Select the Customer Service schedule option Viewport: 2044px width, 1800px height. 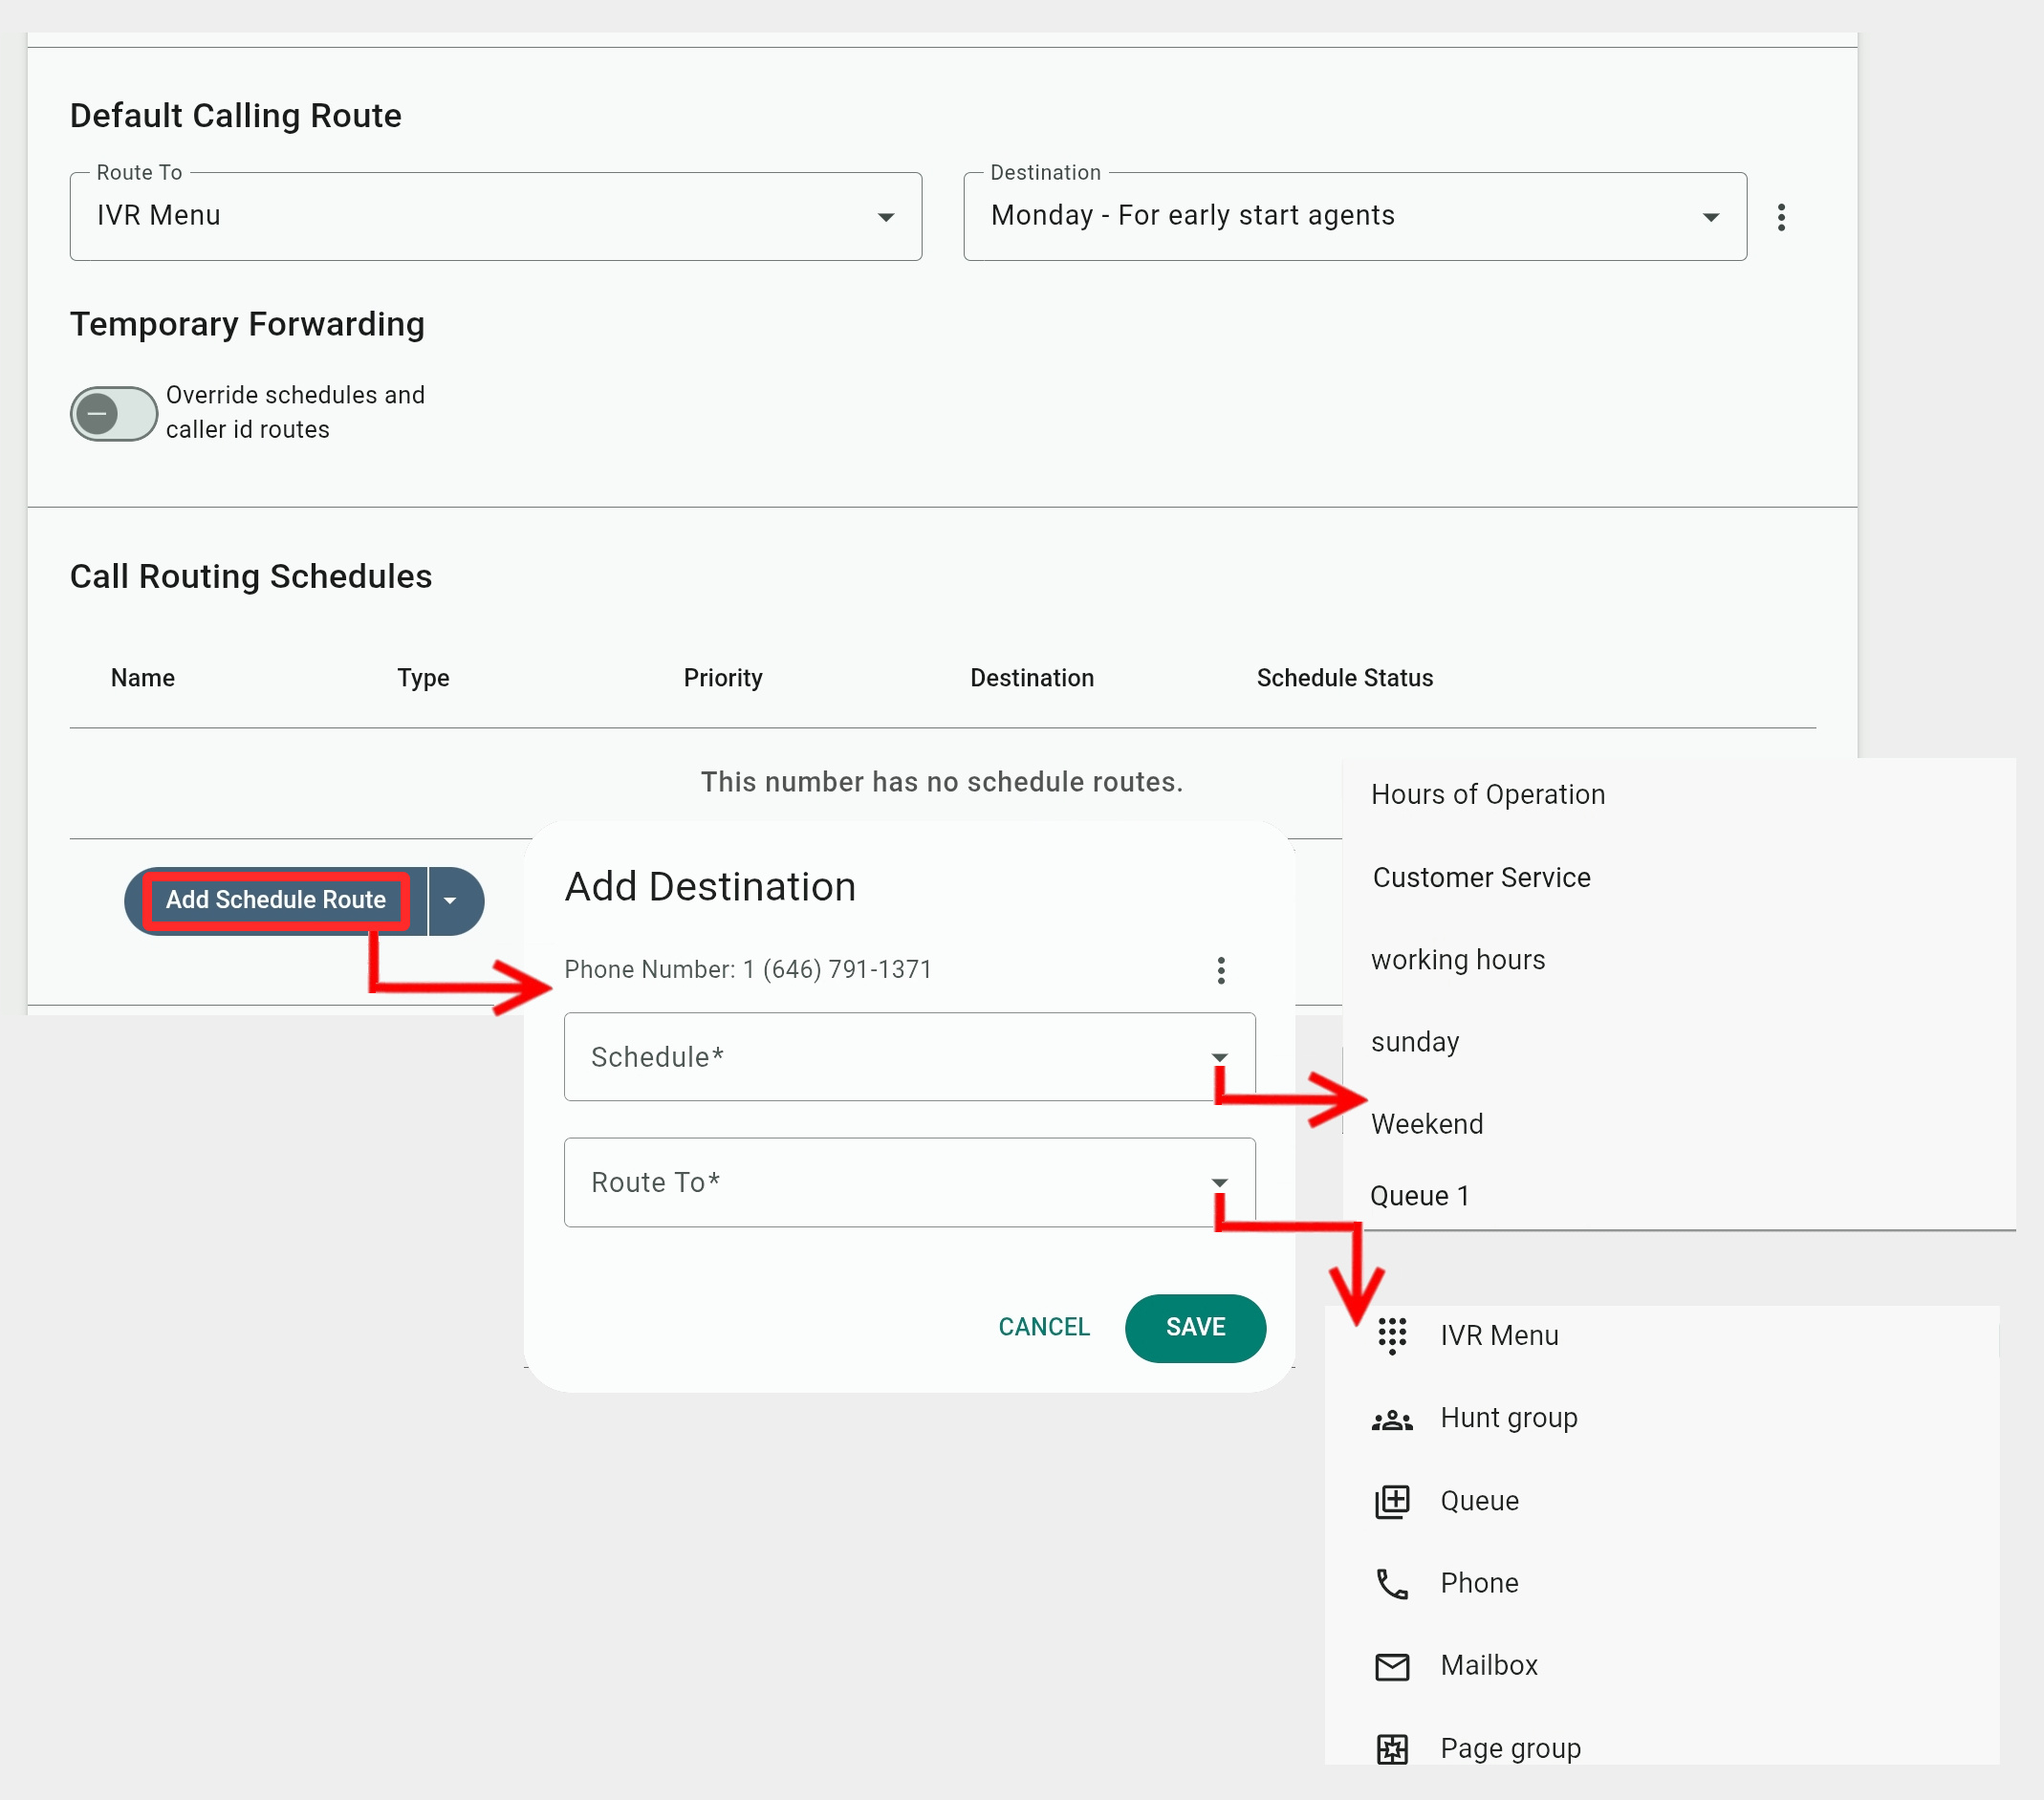1481,878
